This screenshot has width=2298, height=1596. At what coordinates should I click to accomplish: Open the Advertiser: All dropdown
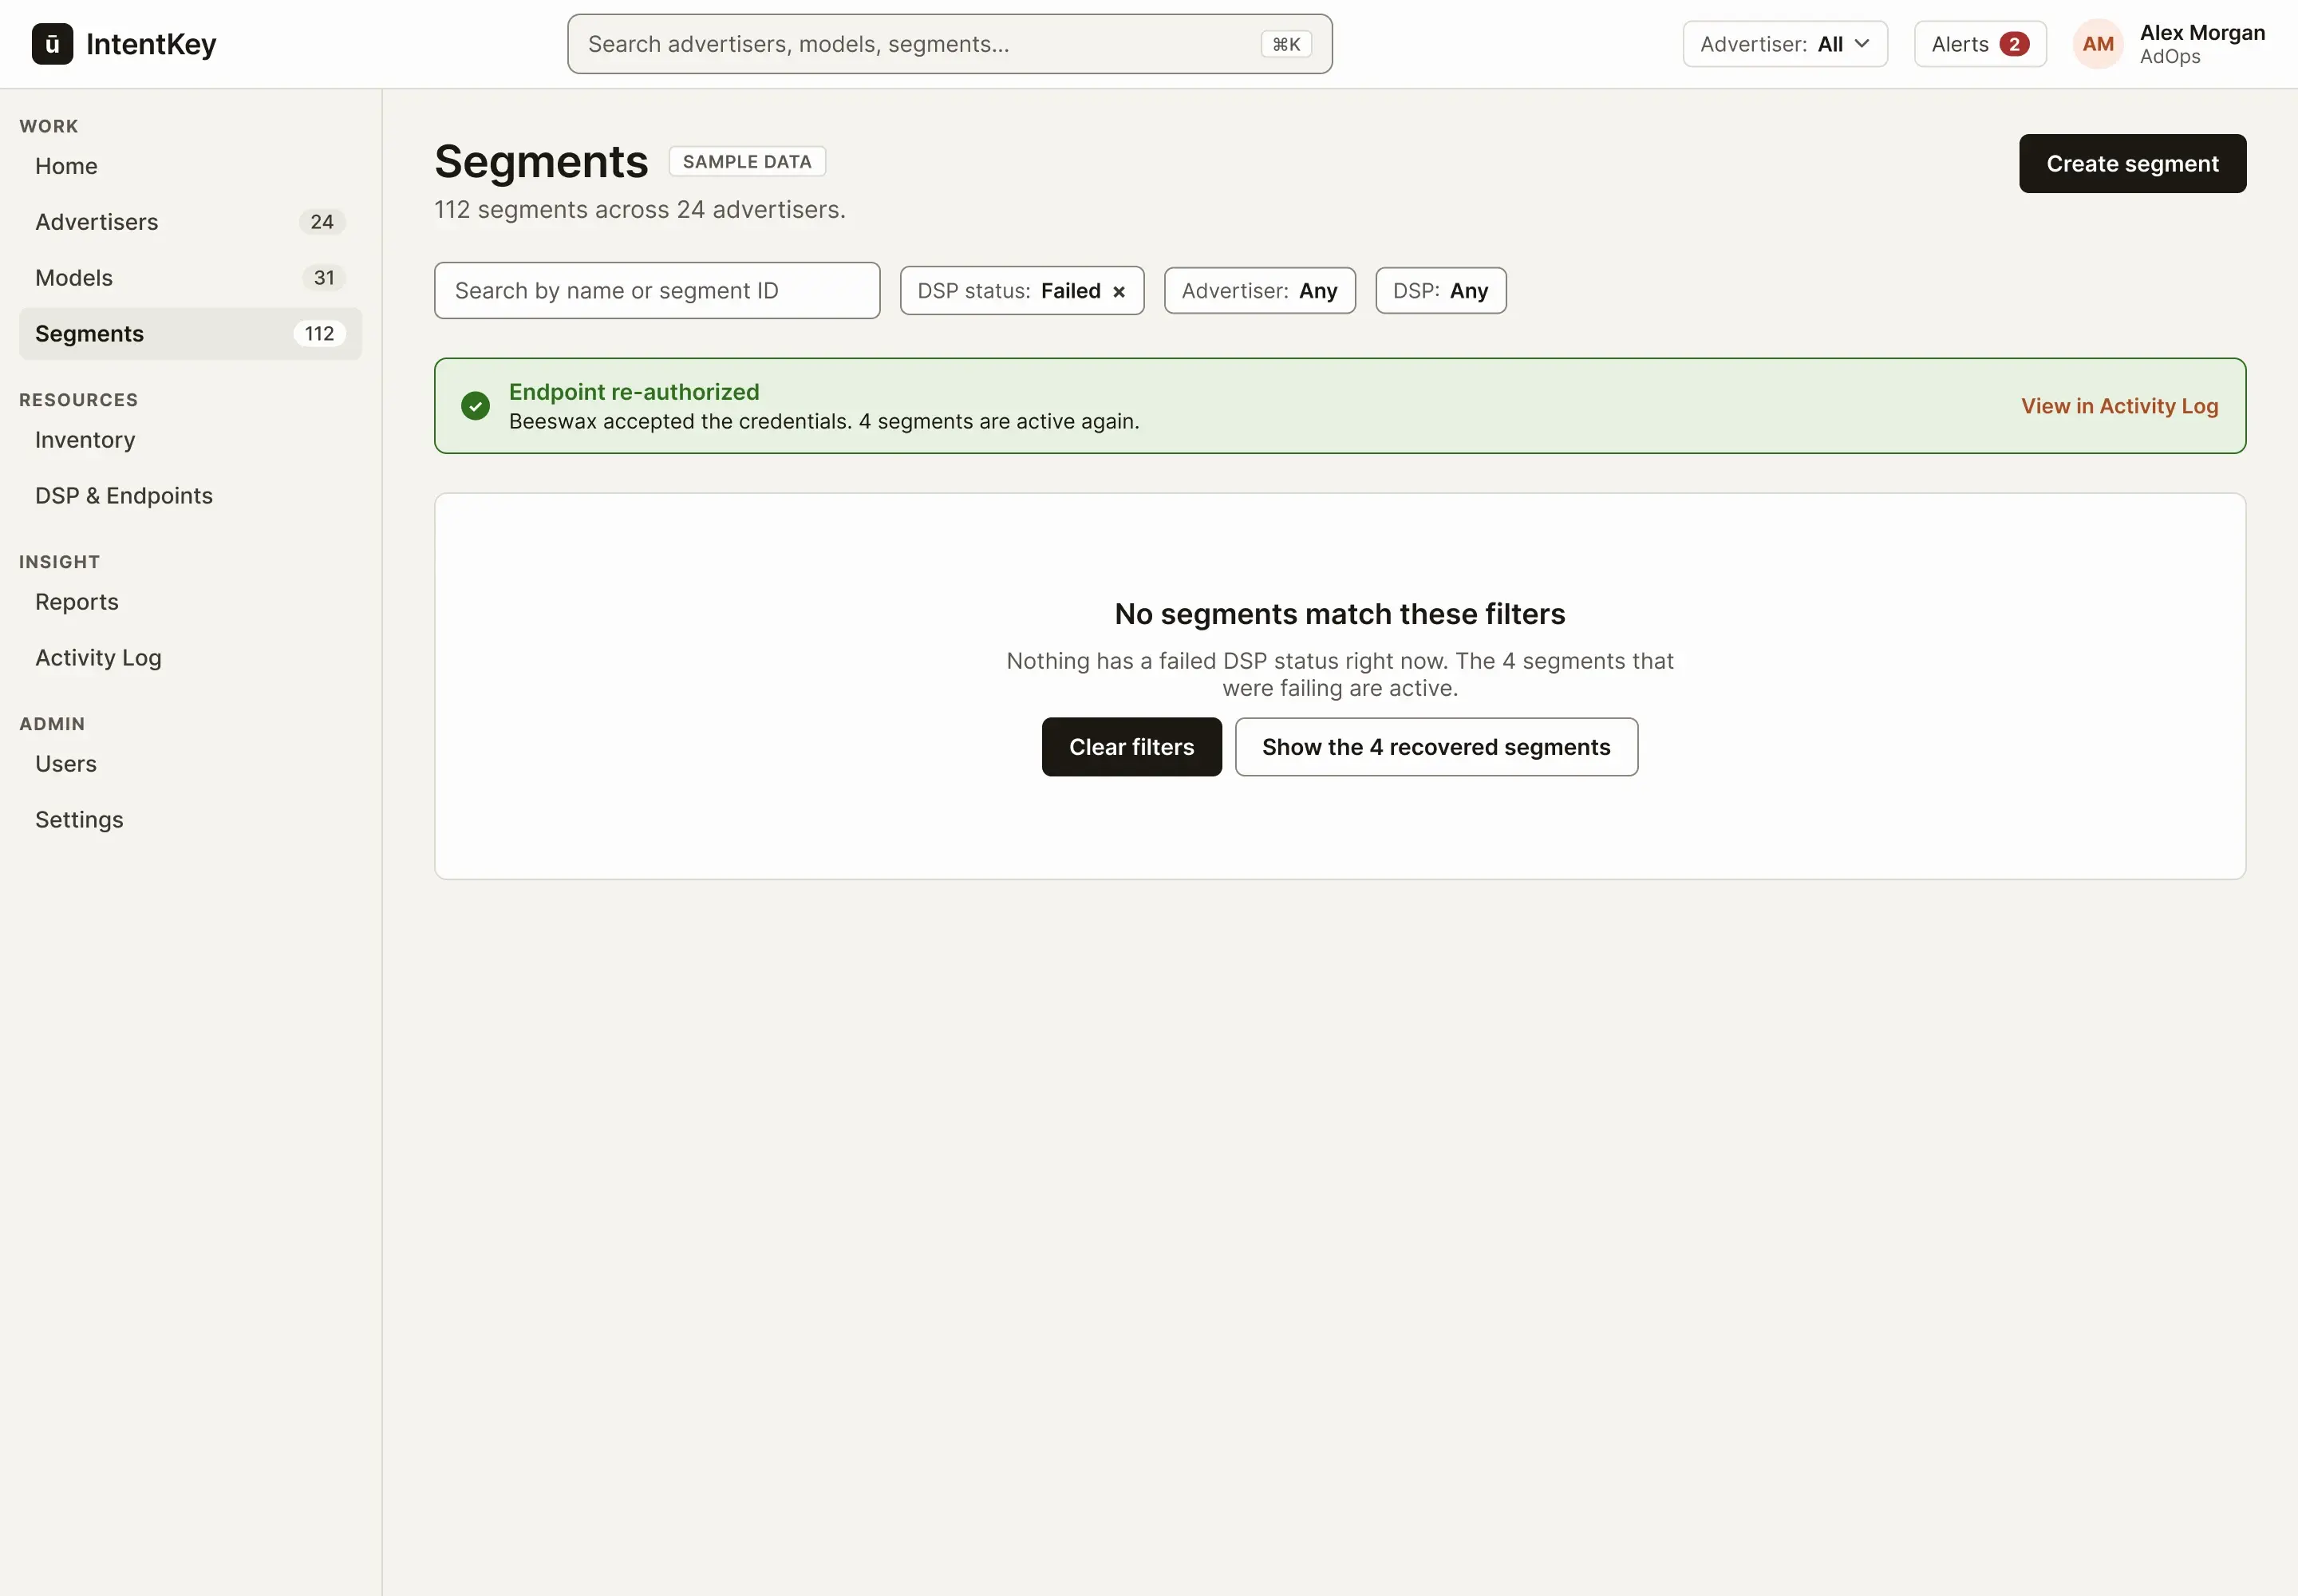point(1785,44)
